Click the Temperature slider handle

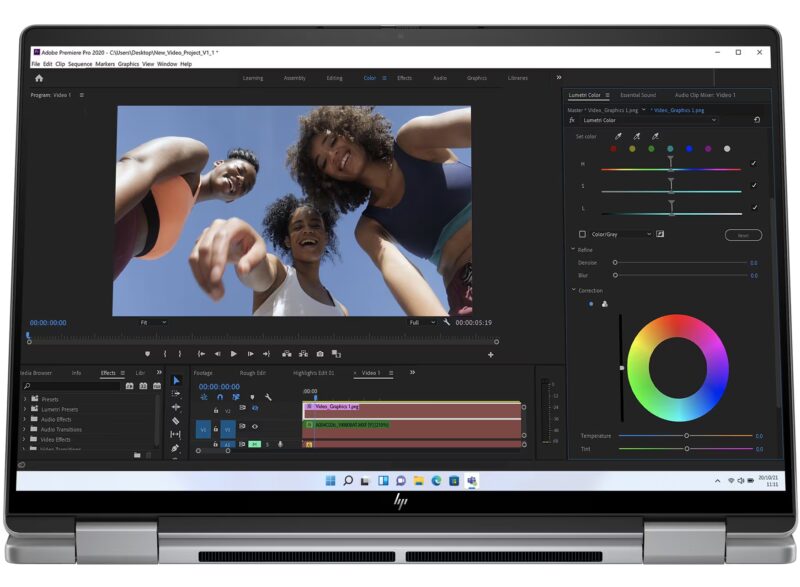[687, 436]
